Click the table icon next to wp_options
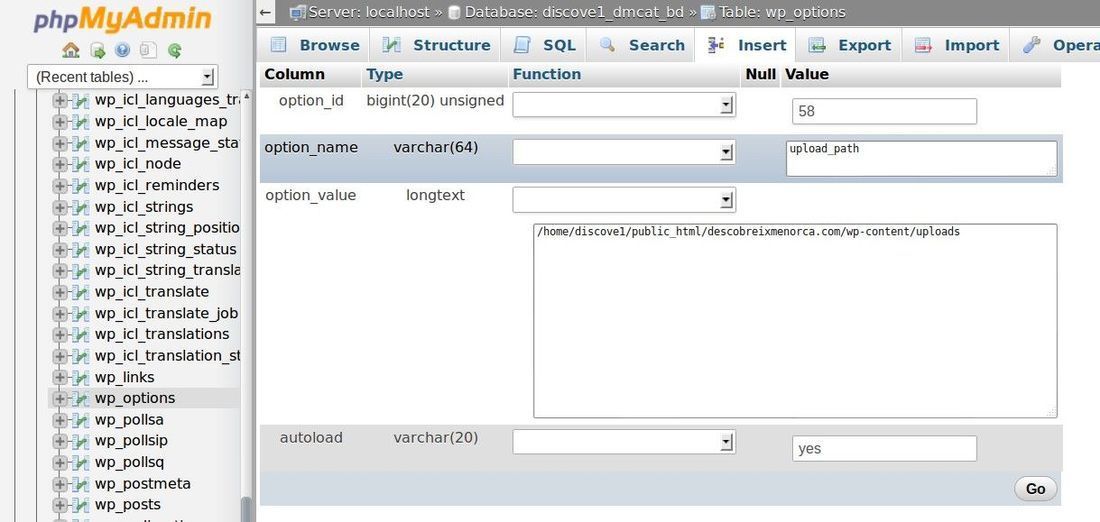Image resolution: width=1100 pixels, height=522 pixels. [x=81, y=399]
